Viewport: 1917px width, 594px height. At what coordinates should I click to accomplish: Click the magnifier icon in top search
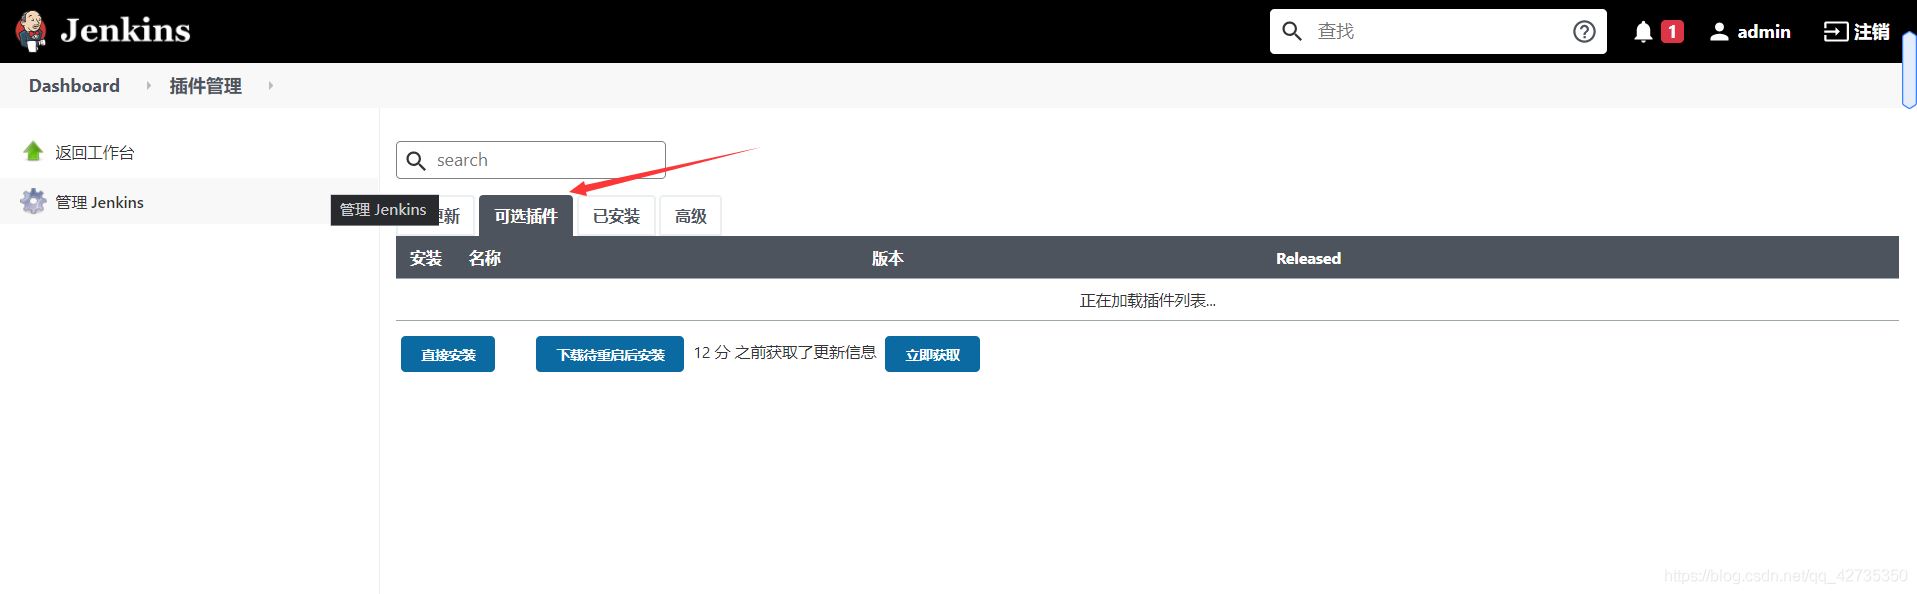pos(1292,31)
